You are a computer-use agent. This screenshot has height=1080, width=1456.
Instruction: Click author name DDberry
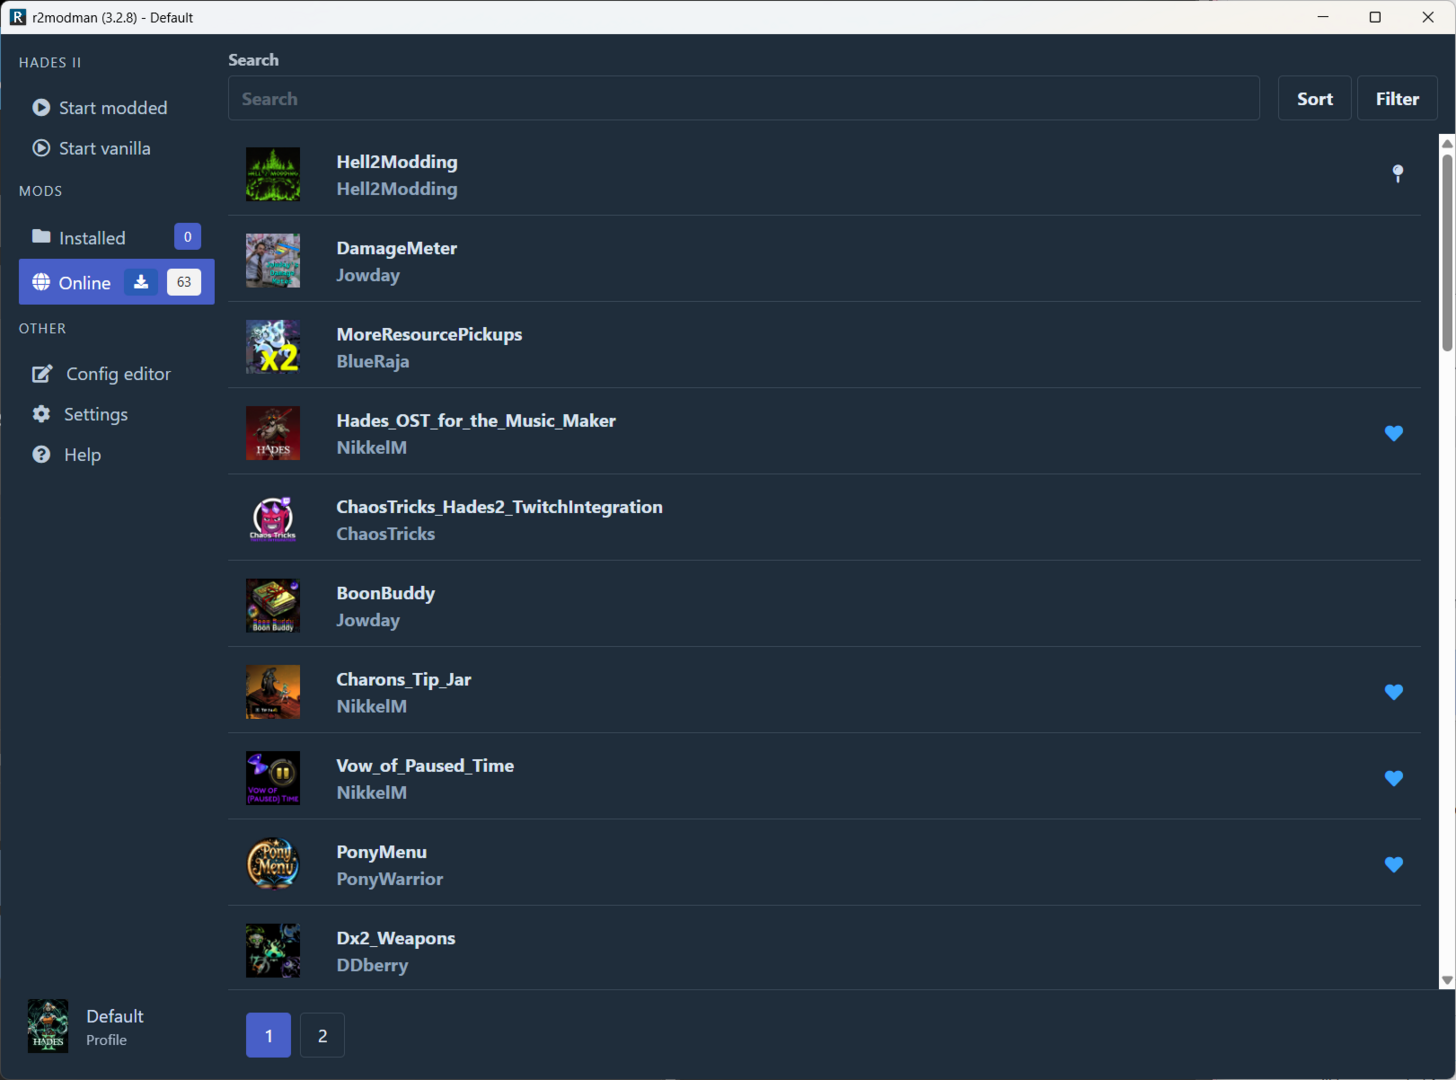[x=372, y=965]
